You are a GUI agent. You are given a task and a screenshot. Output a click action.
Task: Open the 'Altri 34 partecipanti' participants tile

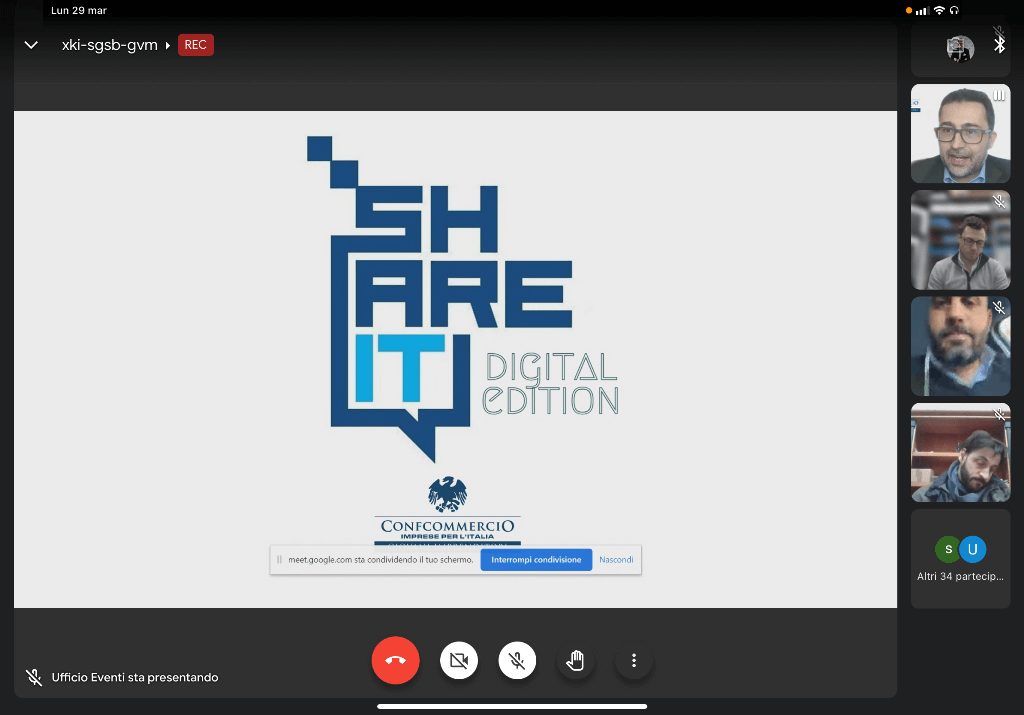[960, 560]
